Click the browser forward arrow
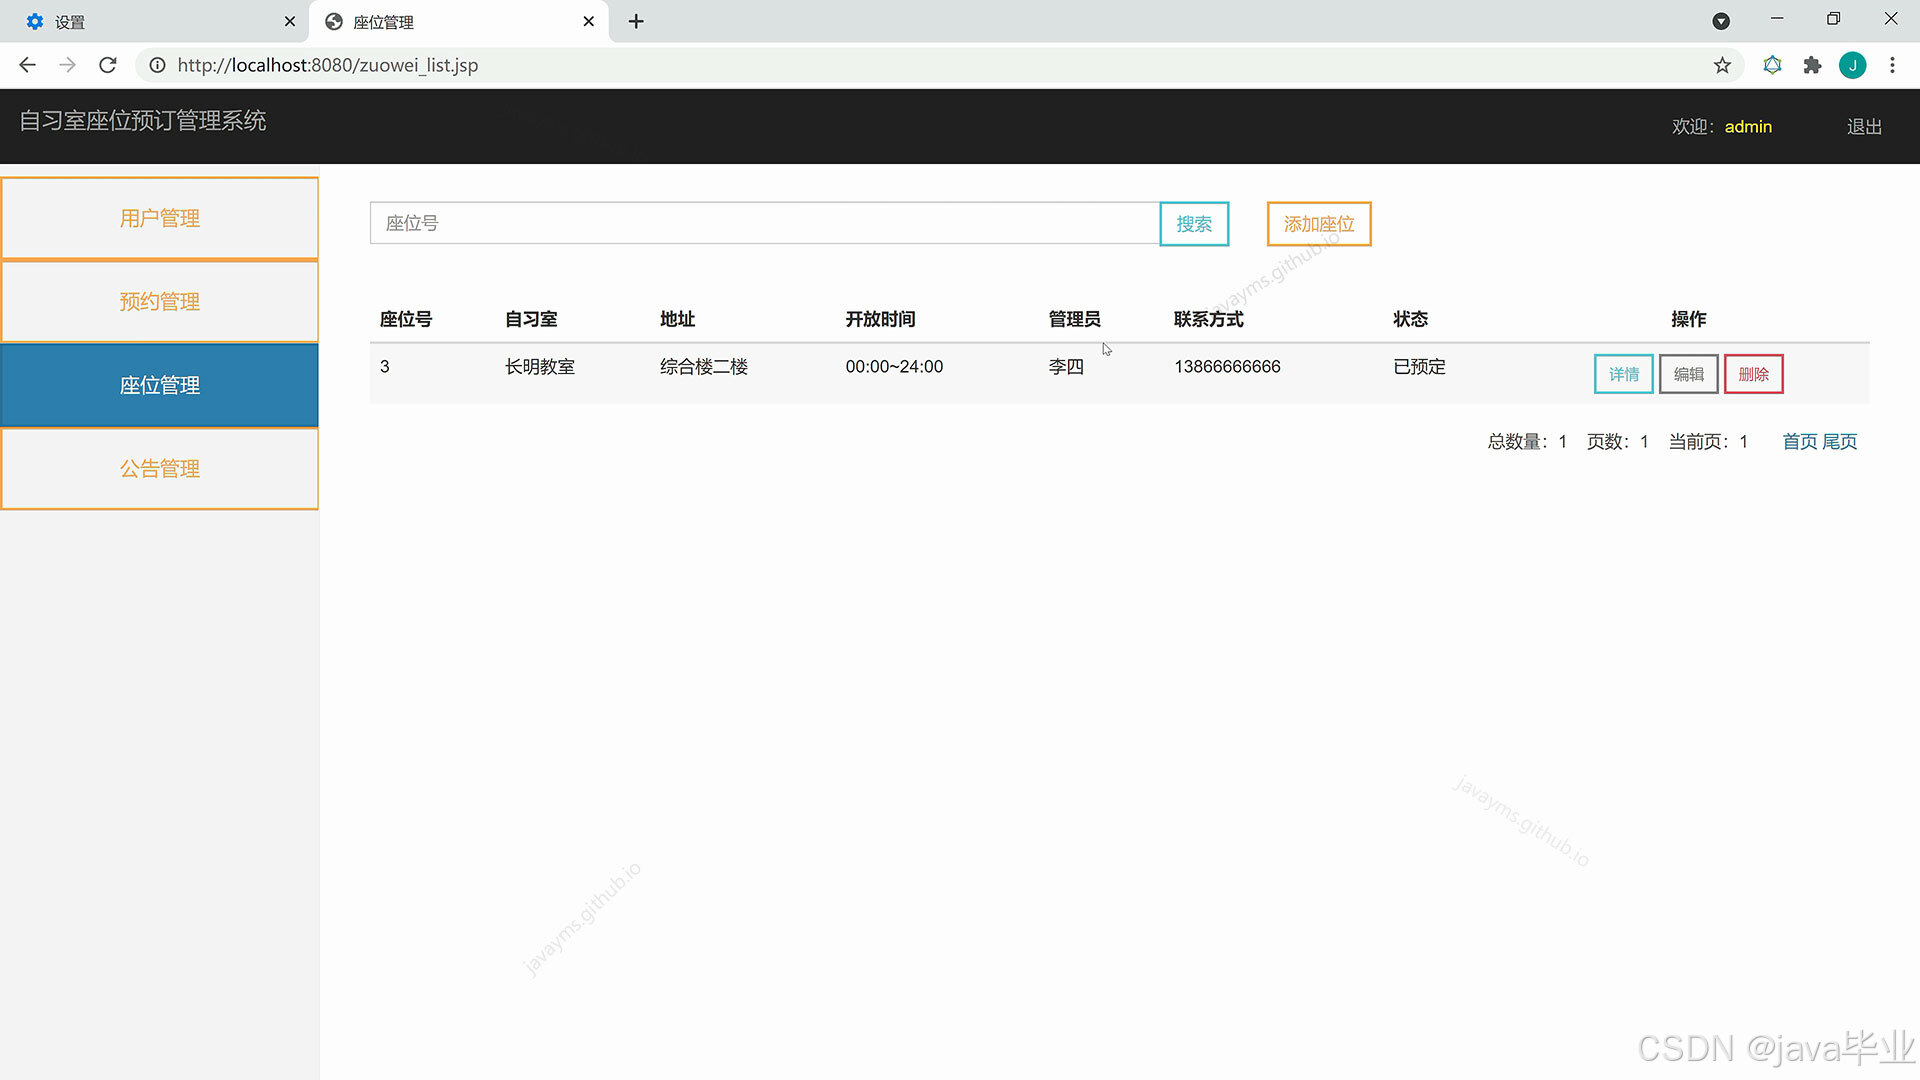 point(67,65)
